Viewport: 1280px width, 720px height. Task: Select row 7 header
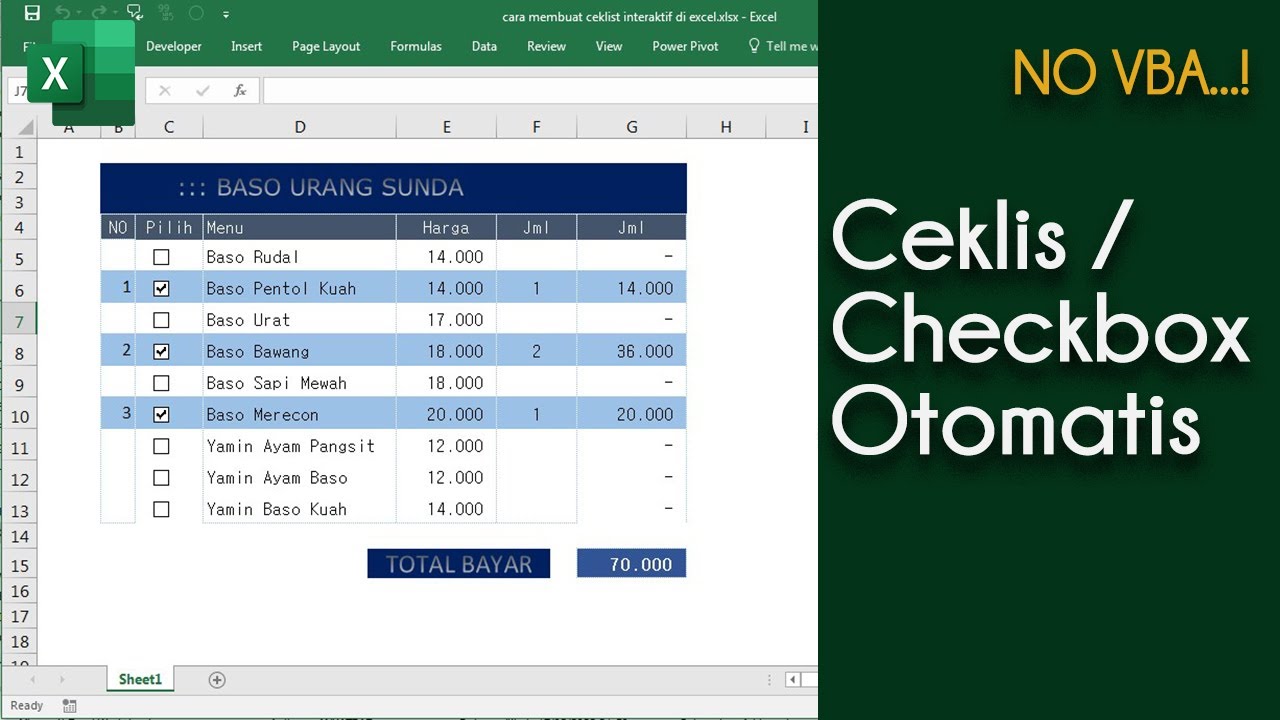pyautogui.click(x=19, y=321)
